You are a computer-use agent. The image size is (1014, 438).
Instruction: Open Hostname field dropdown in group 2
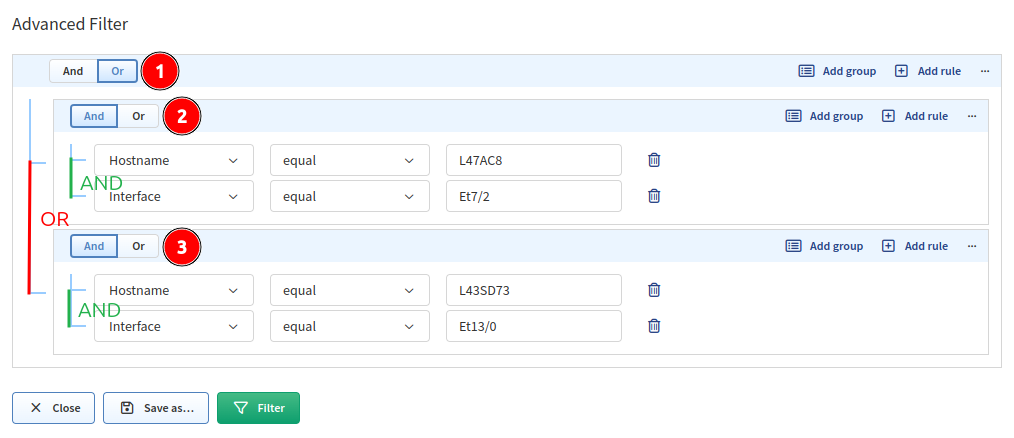[x=174, y=160]
